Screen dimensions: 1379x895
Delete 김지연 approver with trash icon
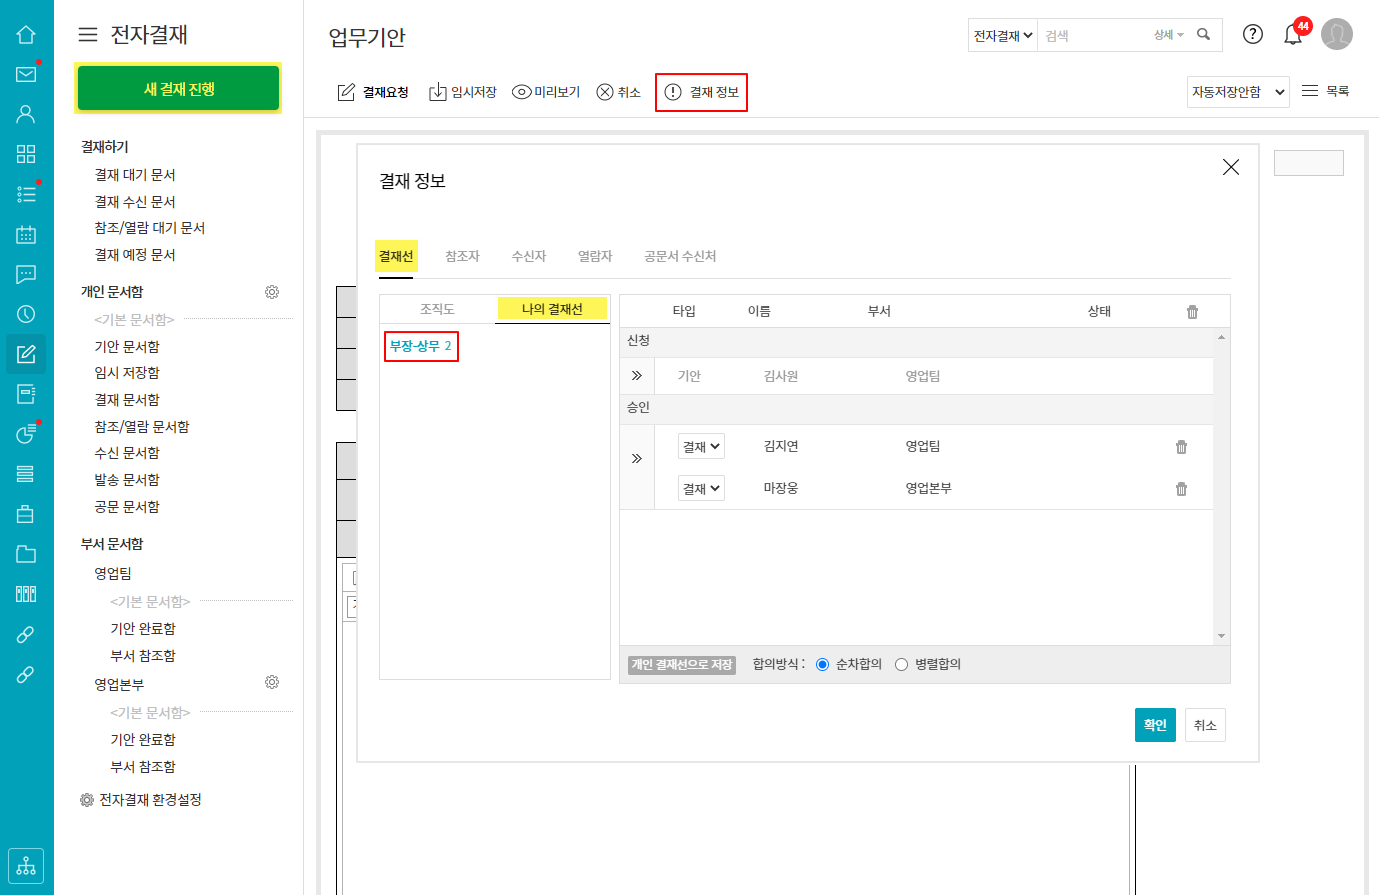pyautogui.click(x=1181, y=447)
